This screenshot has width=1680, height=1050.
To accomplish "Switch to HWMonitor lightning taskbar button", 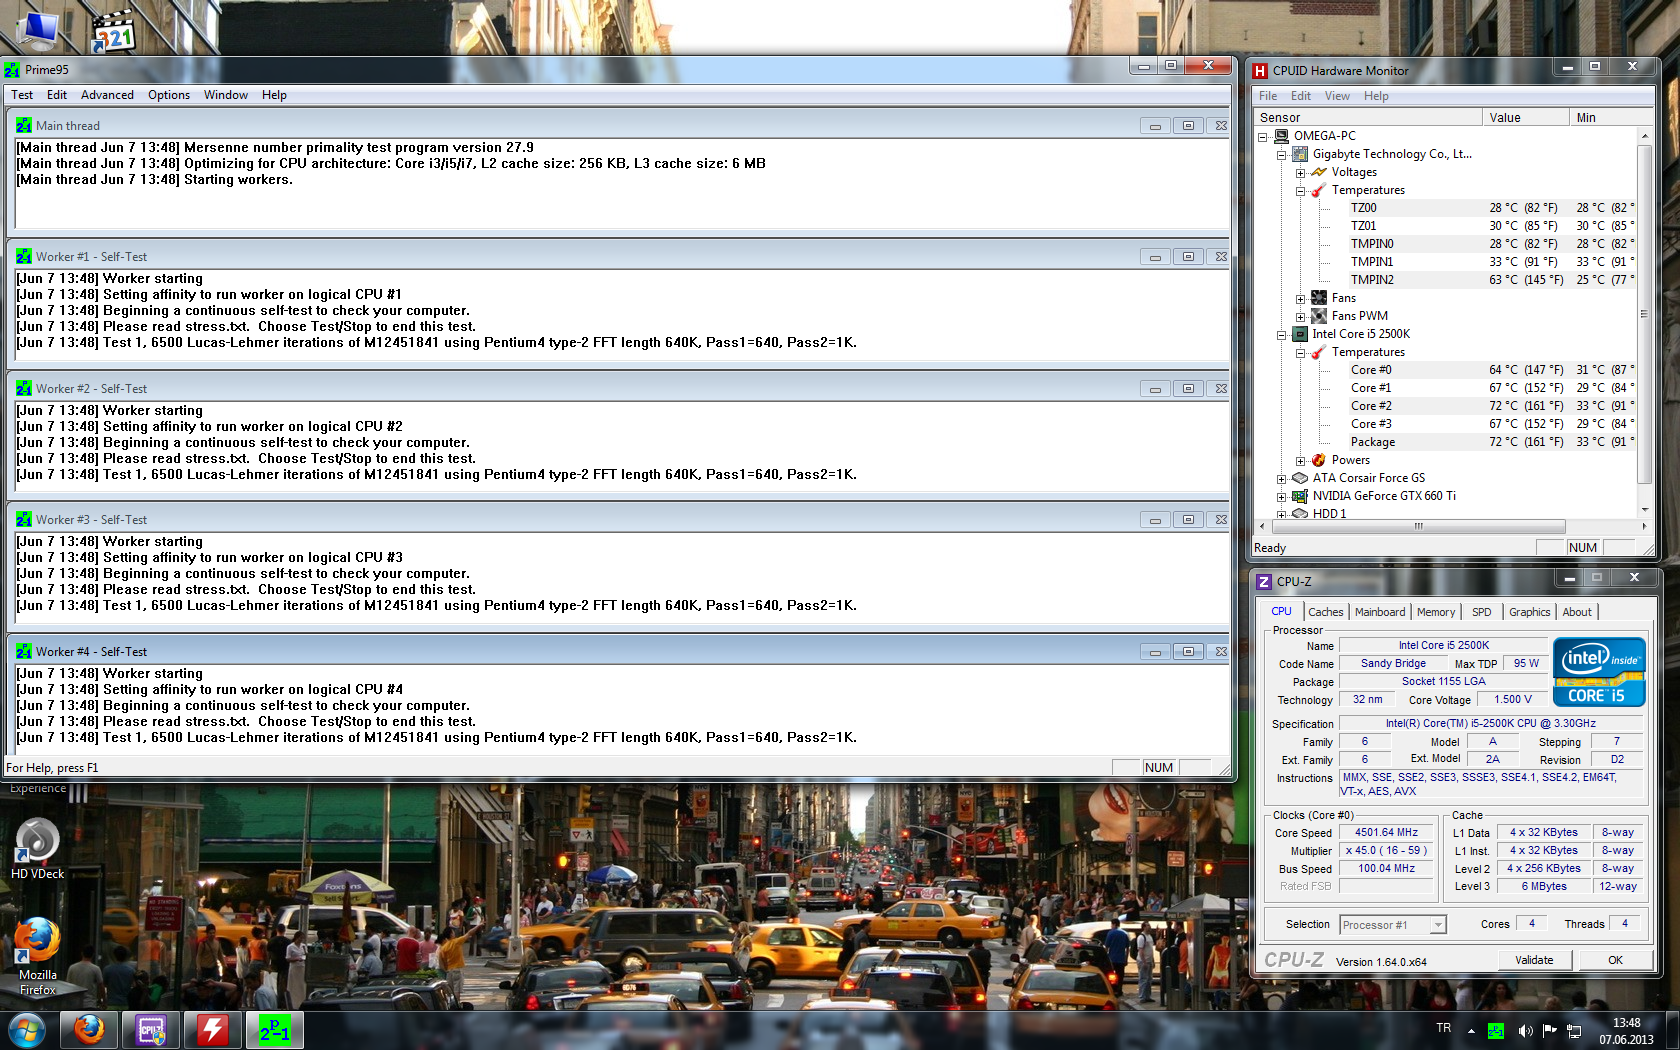I will (213, 1030).
